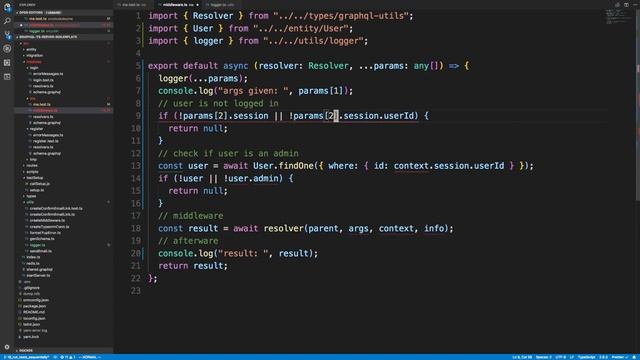Open formatYupError.ts in the file tree
640x360 pixels.
tap(45, 233)
